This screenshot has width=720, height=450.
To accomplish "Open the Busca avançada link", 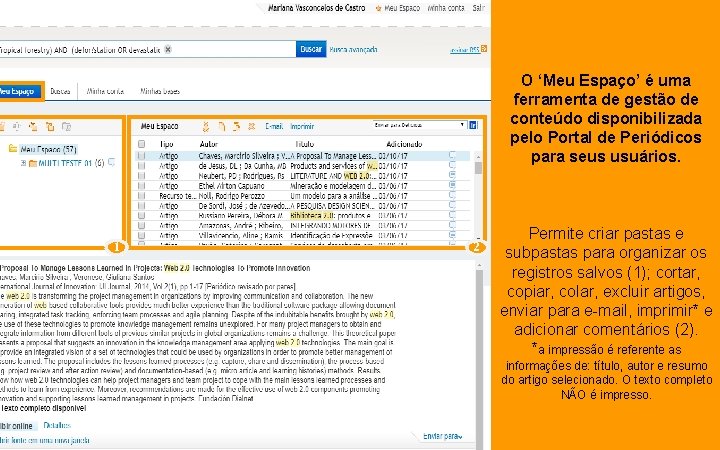I will click(x=353, y=50).
